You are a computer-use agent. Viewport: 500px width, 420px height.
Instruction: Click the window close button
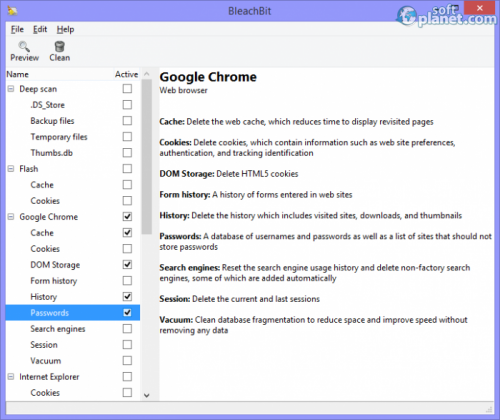pyautogui.click(x=480, y=8)
